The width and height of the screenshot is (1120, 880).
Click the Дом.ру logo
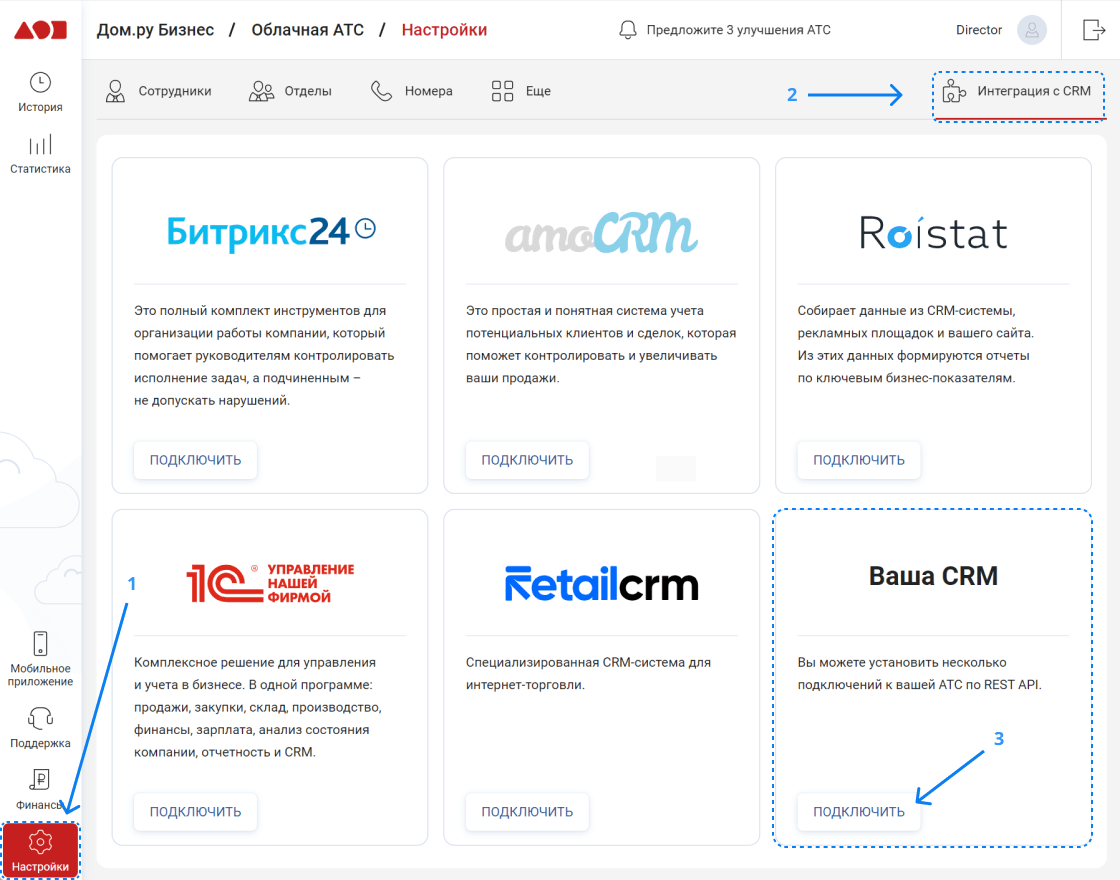pos(39,29)
